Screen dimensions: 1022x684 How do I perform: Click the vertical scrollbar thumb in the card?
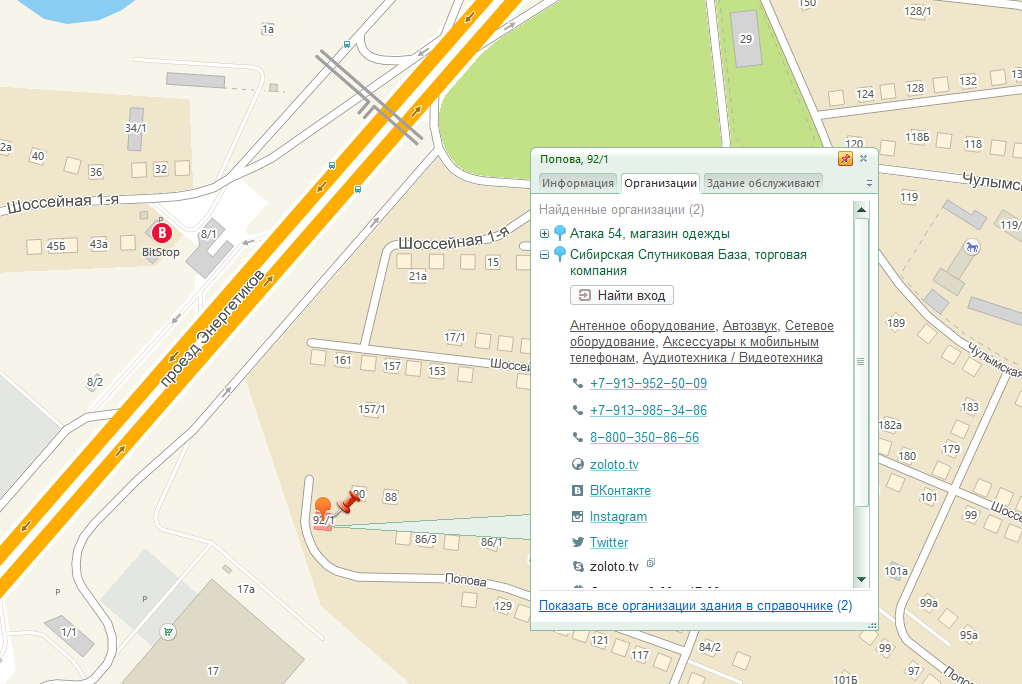(861, 362)
